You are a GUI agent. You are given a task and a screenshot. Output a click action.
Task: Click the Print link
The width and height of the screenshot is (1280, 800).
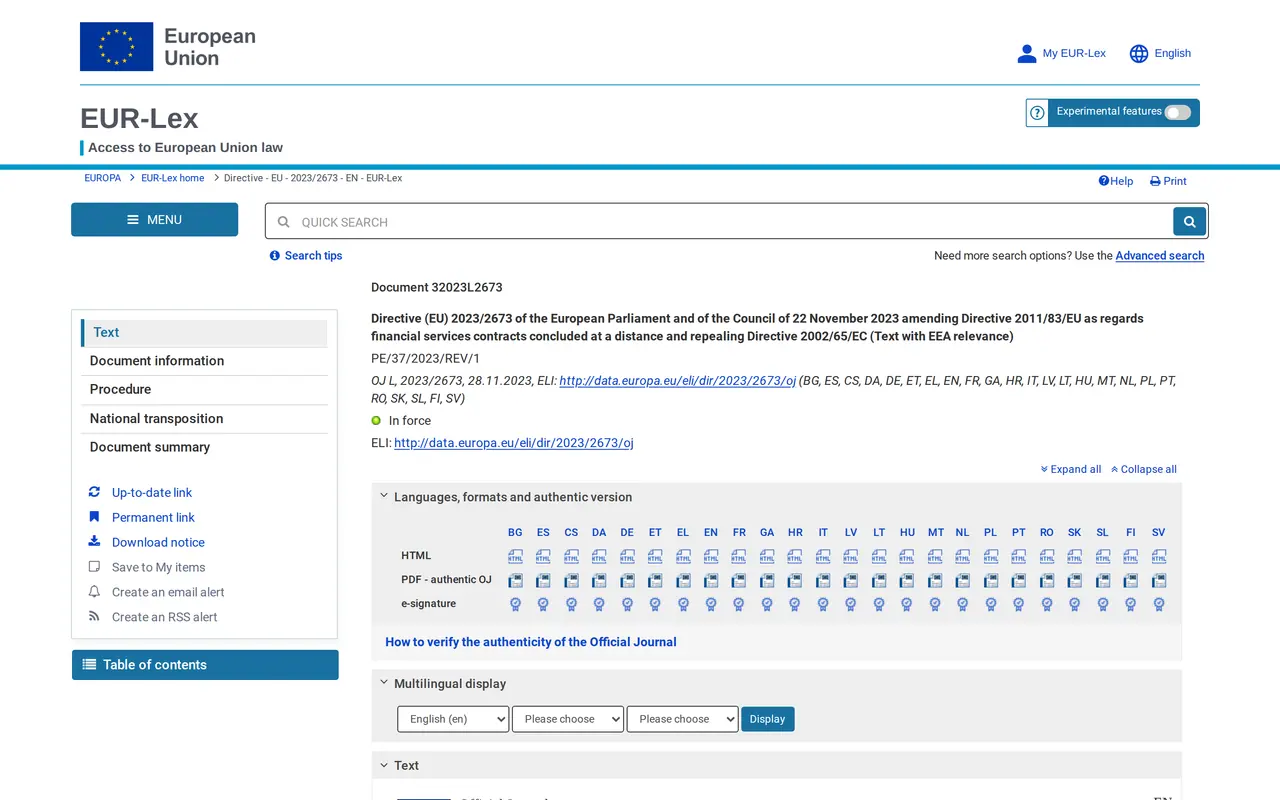pyautogui.click(x=1168, y=181)
